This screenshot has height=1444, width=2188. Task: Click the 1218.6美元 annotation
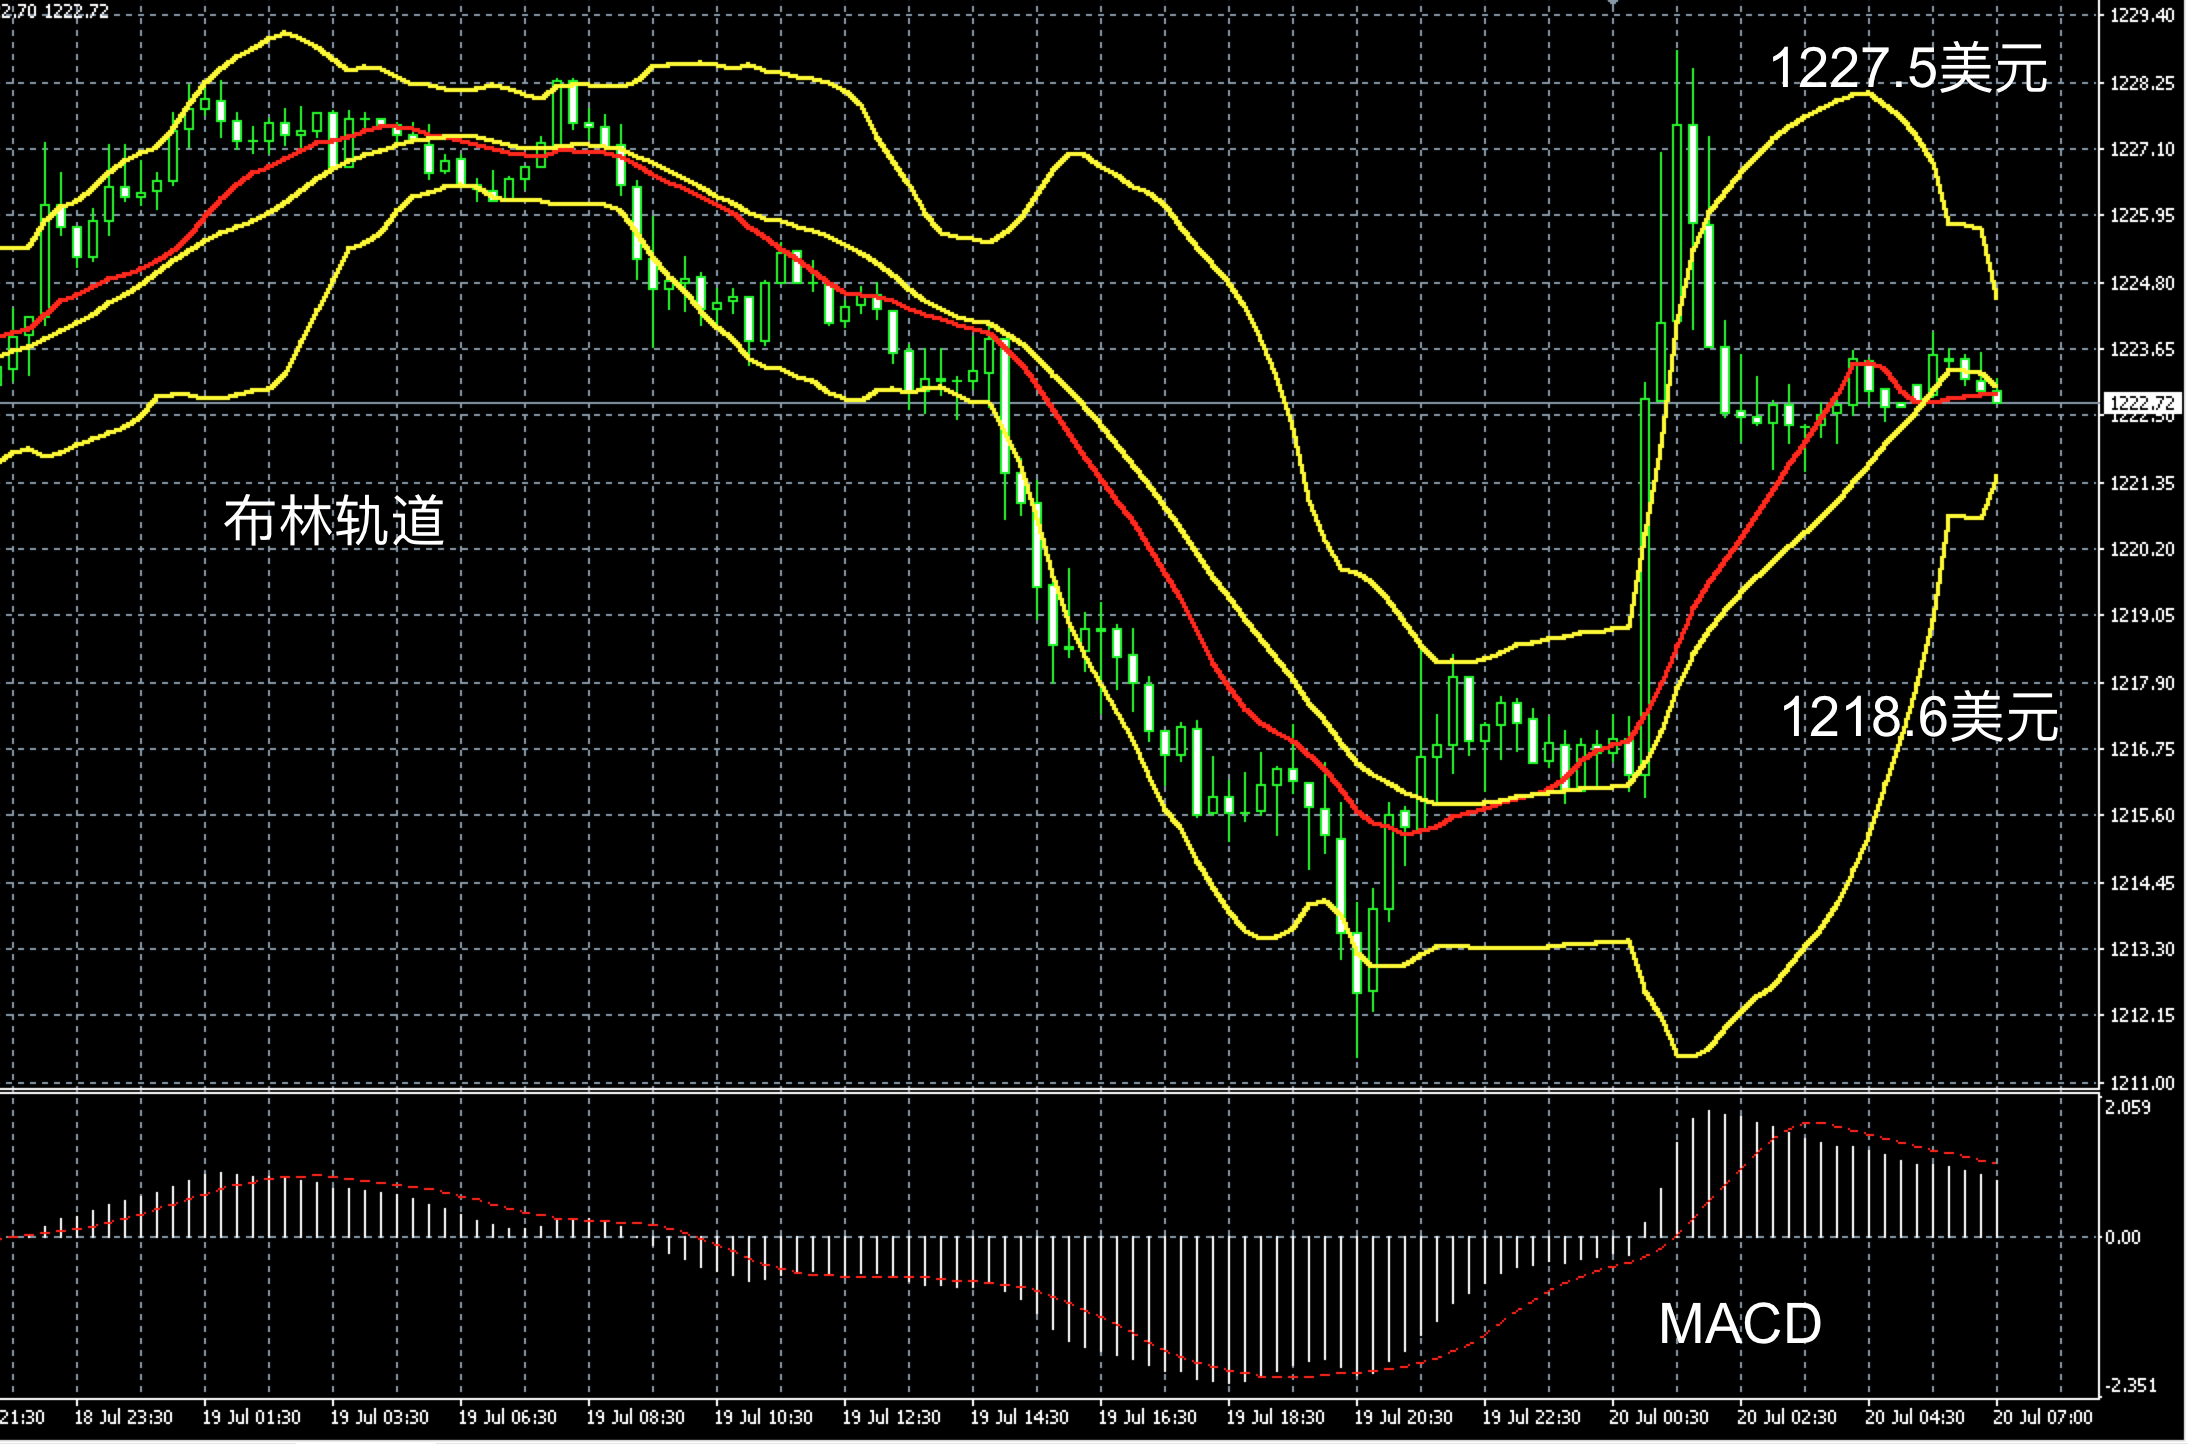click(x=1919, y=717)
